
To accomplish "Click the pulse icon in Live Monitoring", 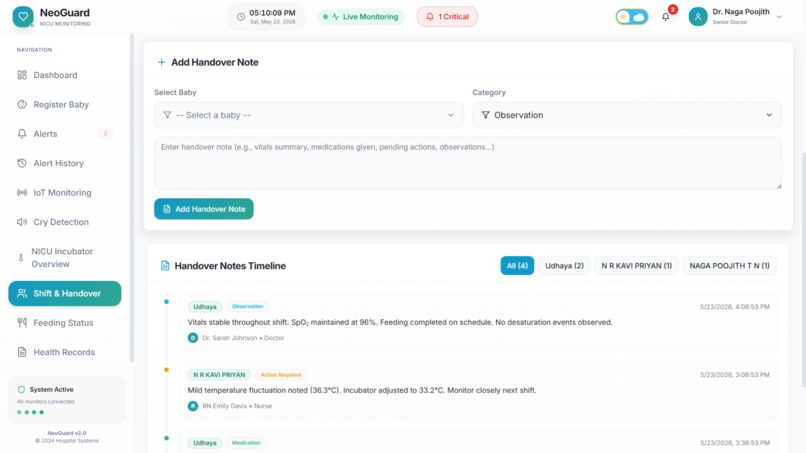I will pos(335,17).
